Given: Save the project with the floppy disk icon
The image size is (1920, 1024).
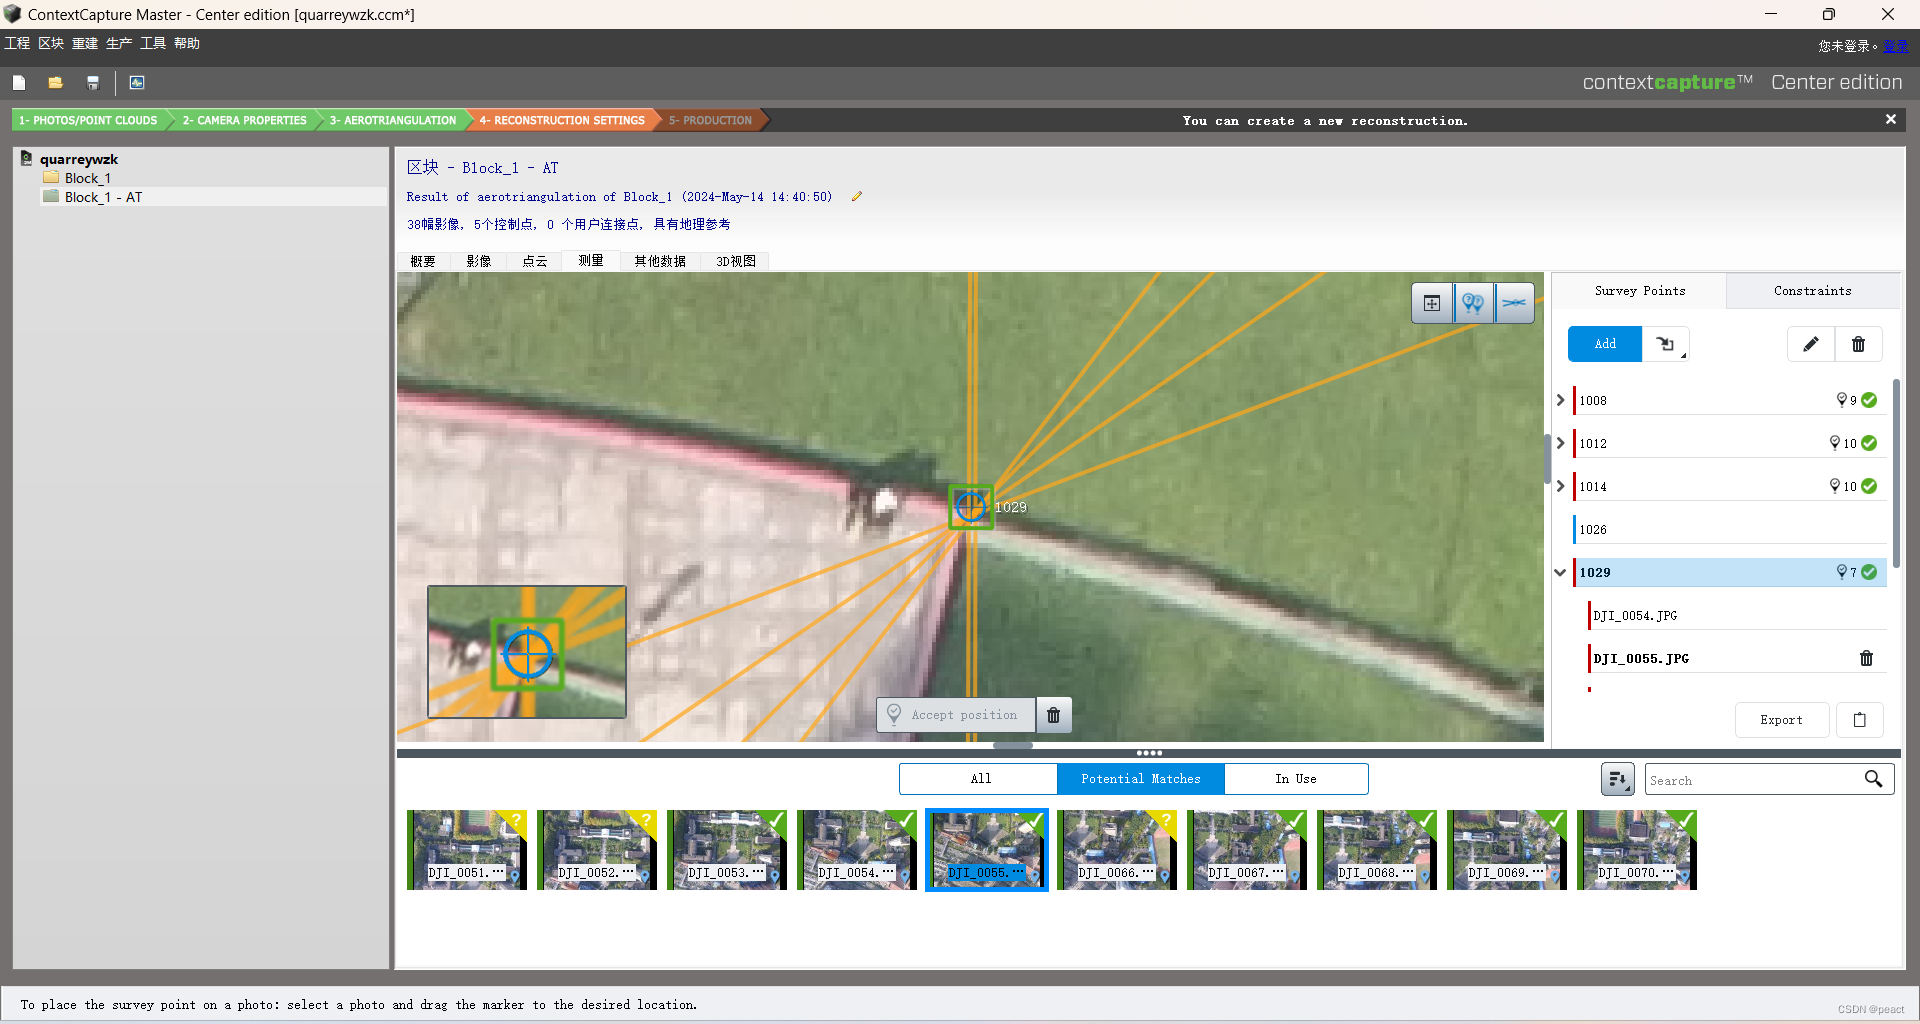Looking at the screenshot, I should tap(93, 82).
